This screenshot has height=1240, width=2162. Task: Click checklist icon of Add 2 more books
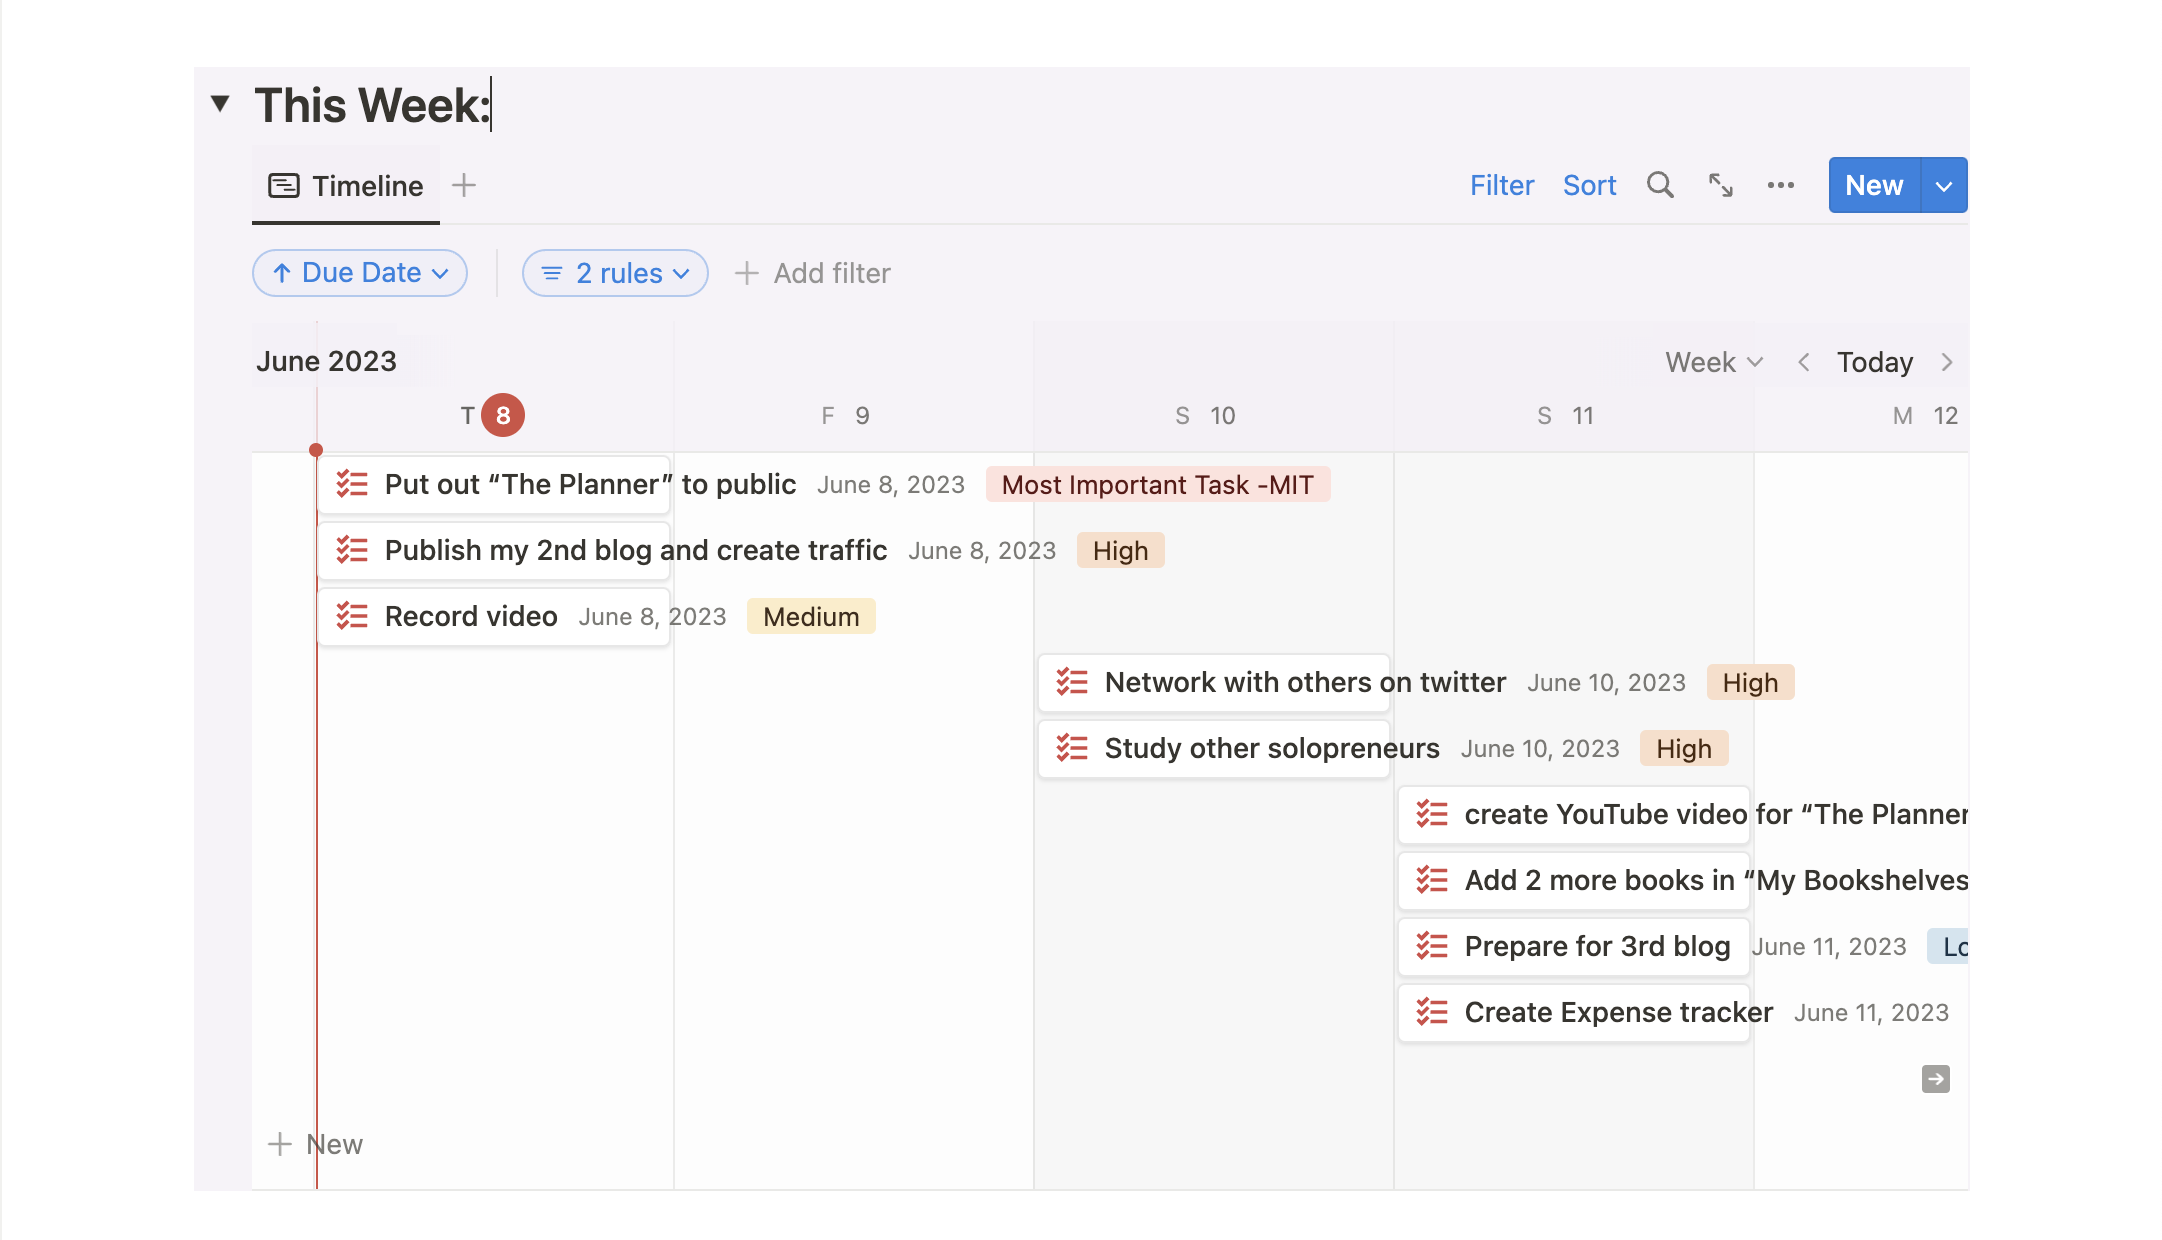tap(1432, 880)
